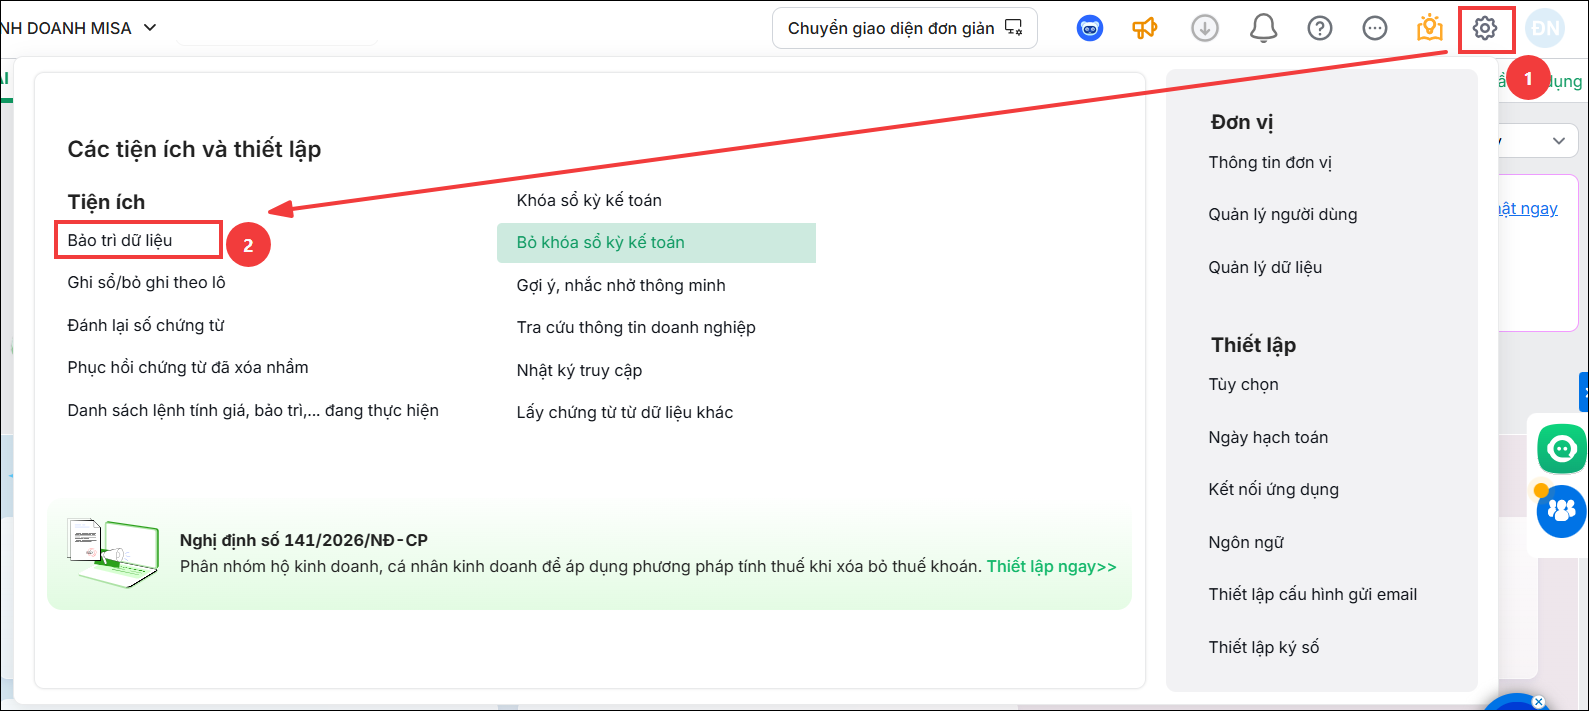Expand the dropdown chevron behind right panel
The image size is (1589, 711).
[x=1559, y=141]
